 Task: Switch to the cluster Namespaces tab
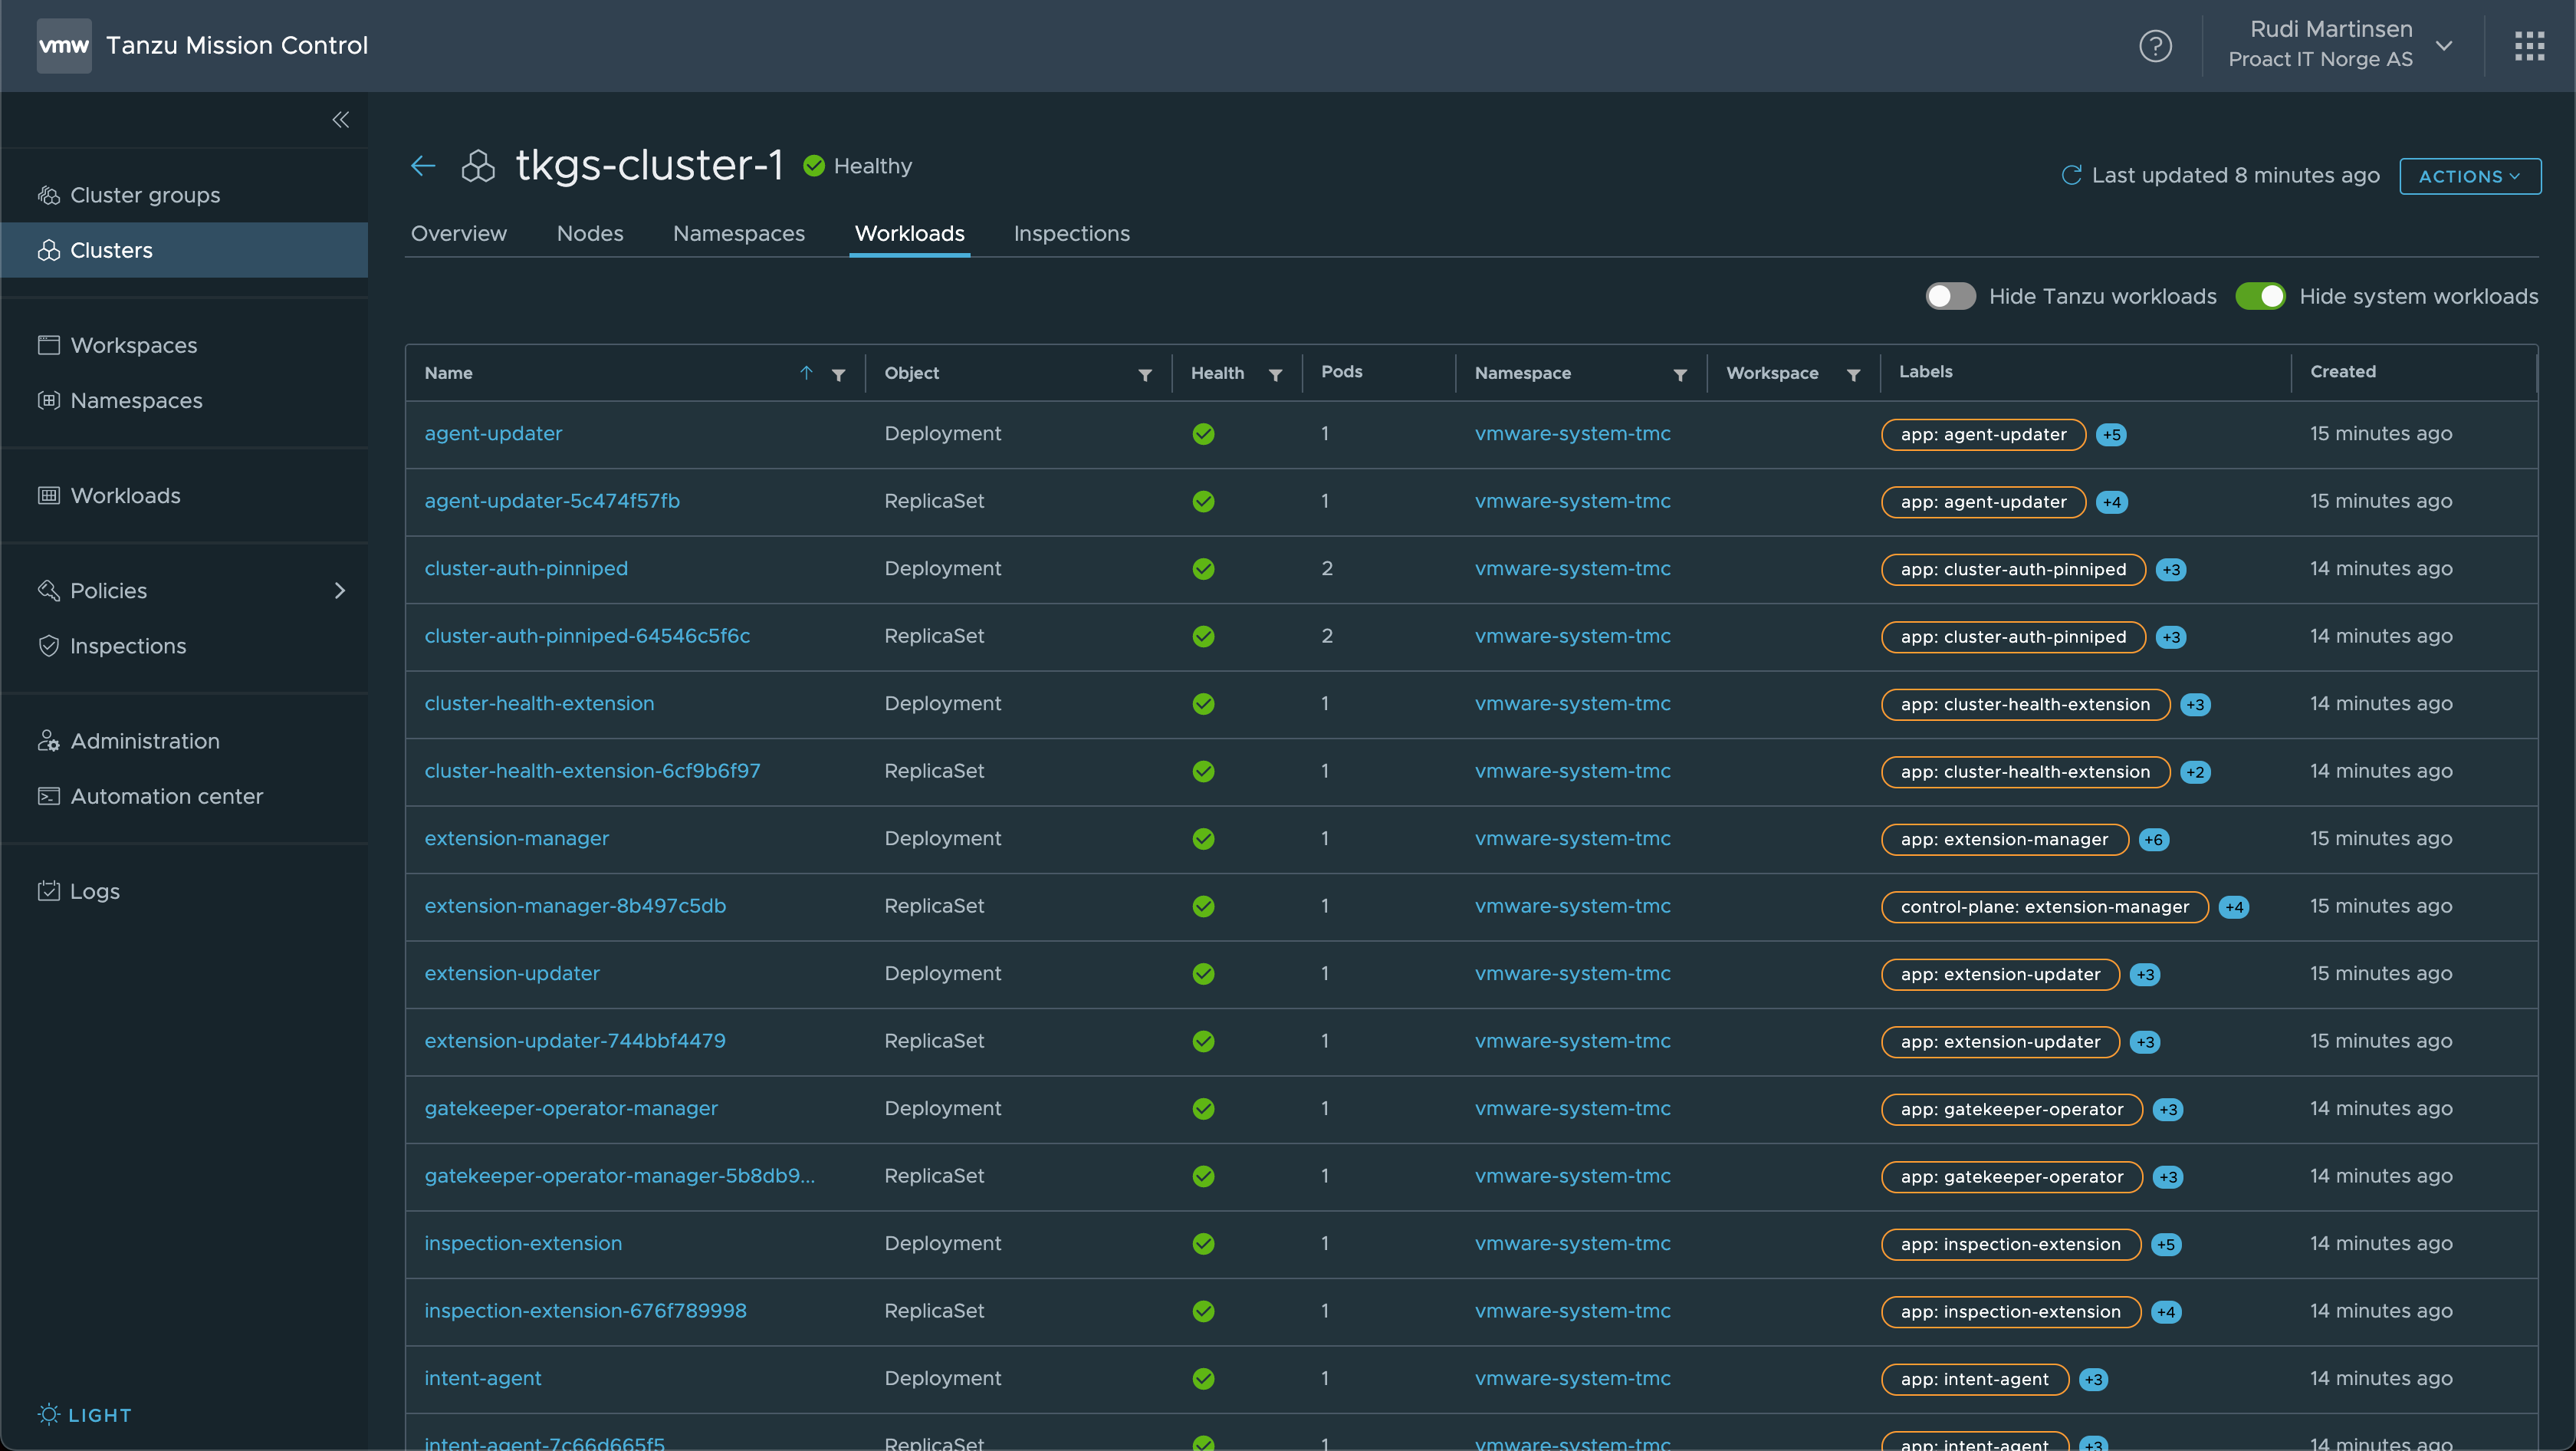(739, 233)
